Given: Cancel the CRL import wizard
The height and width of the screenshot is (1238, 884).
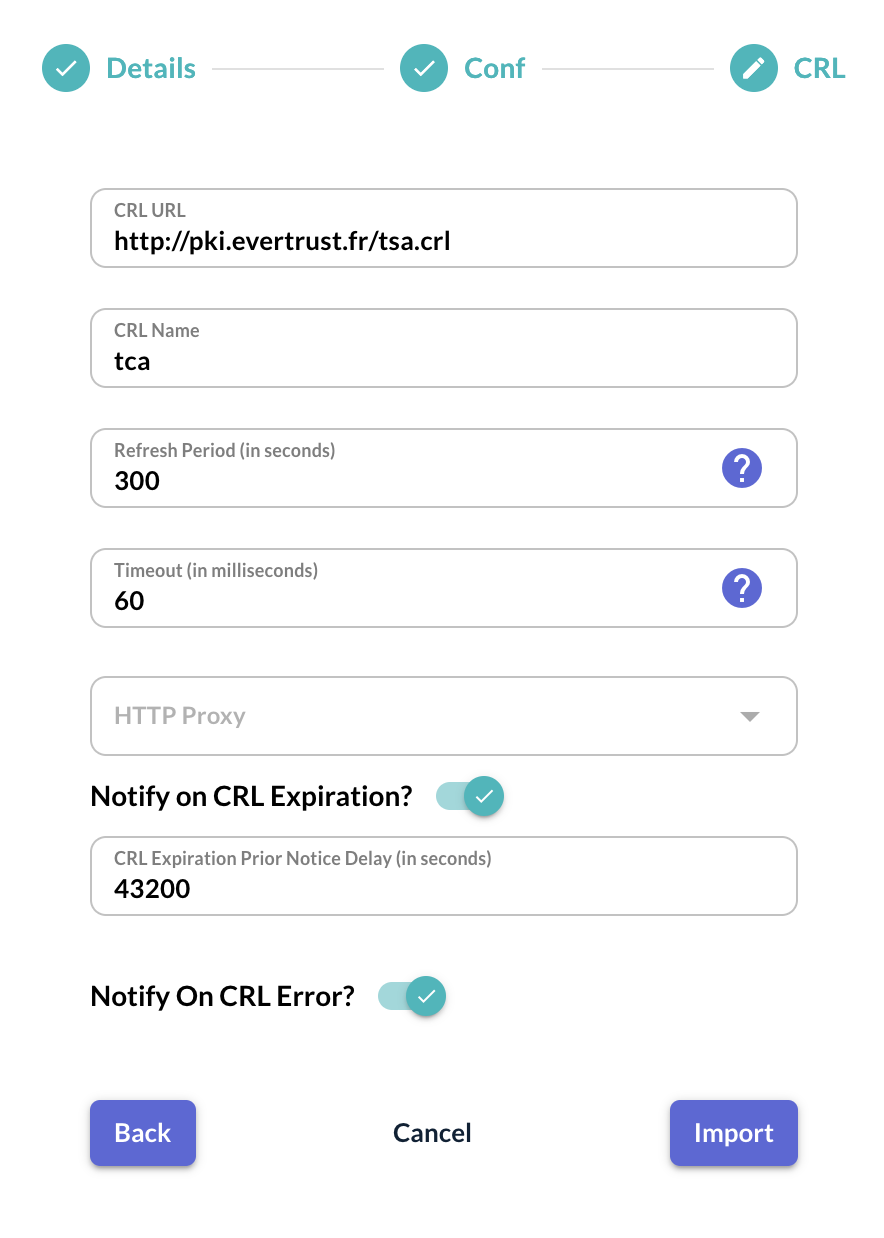Looking at the screenshot, I should coord(432,1133).
